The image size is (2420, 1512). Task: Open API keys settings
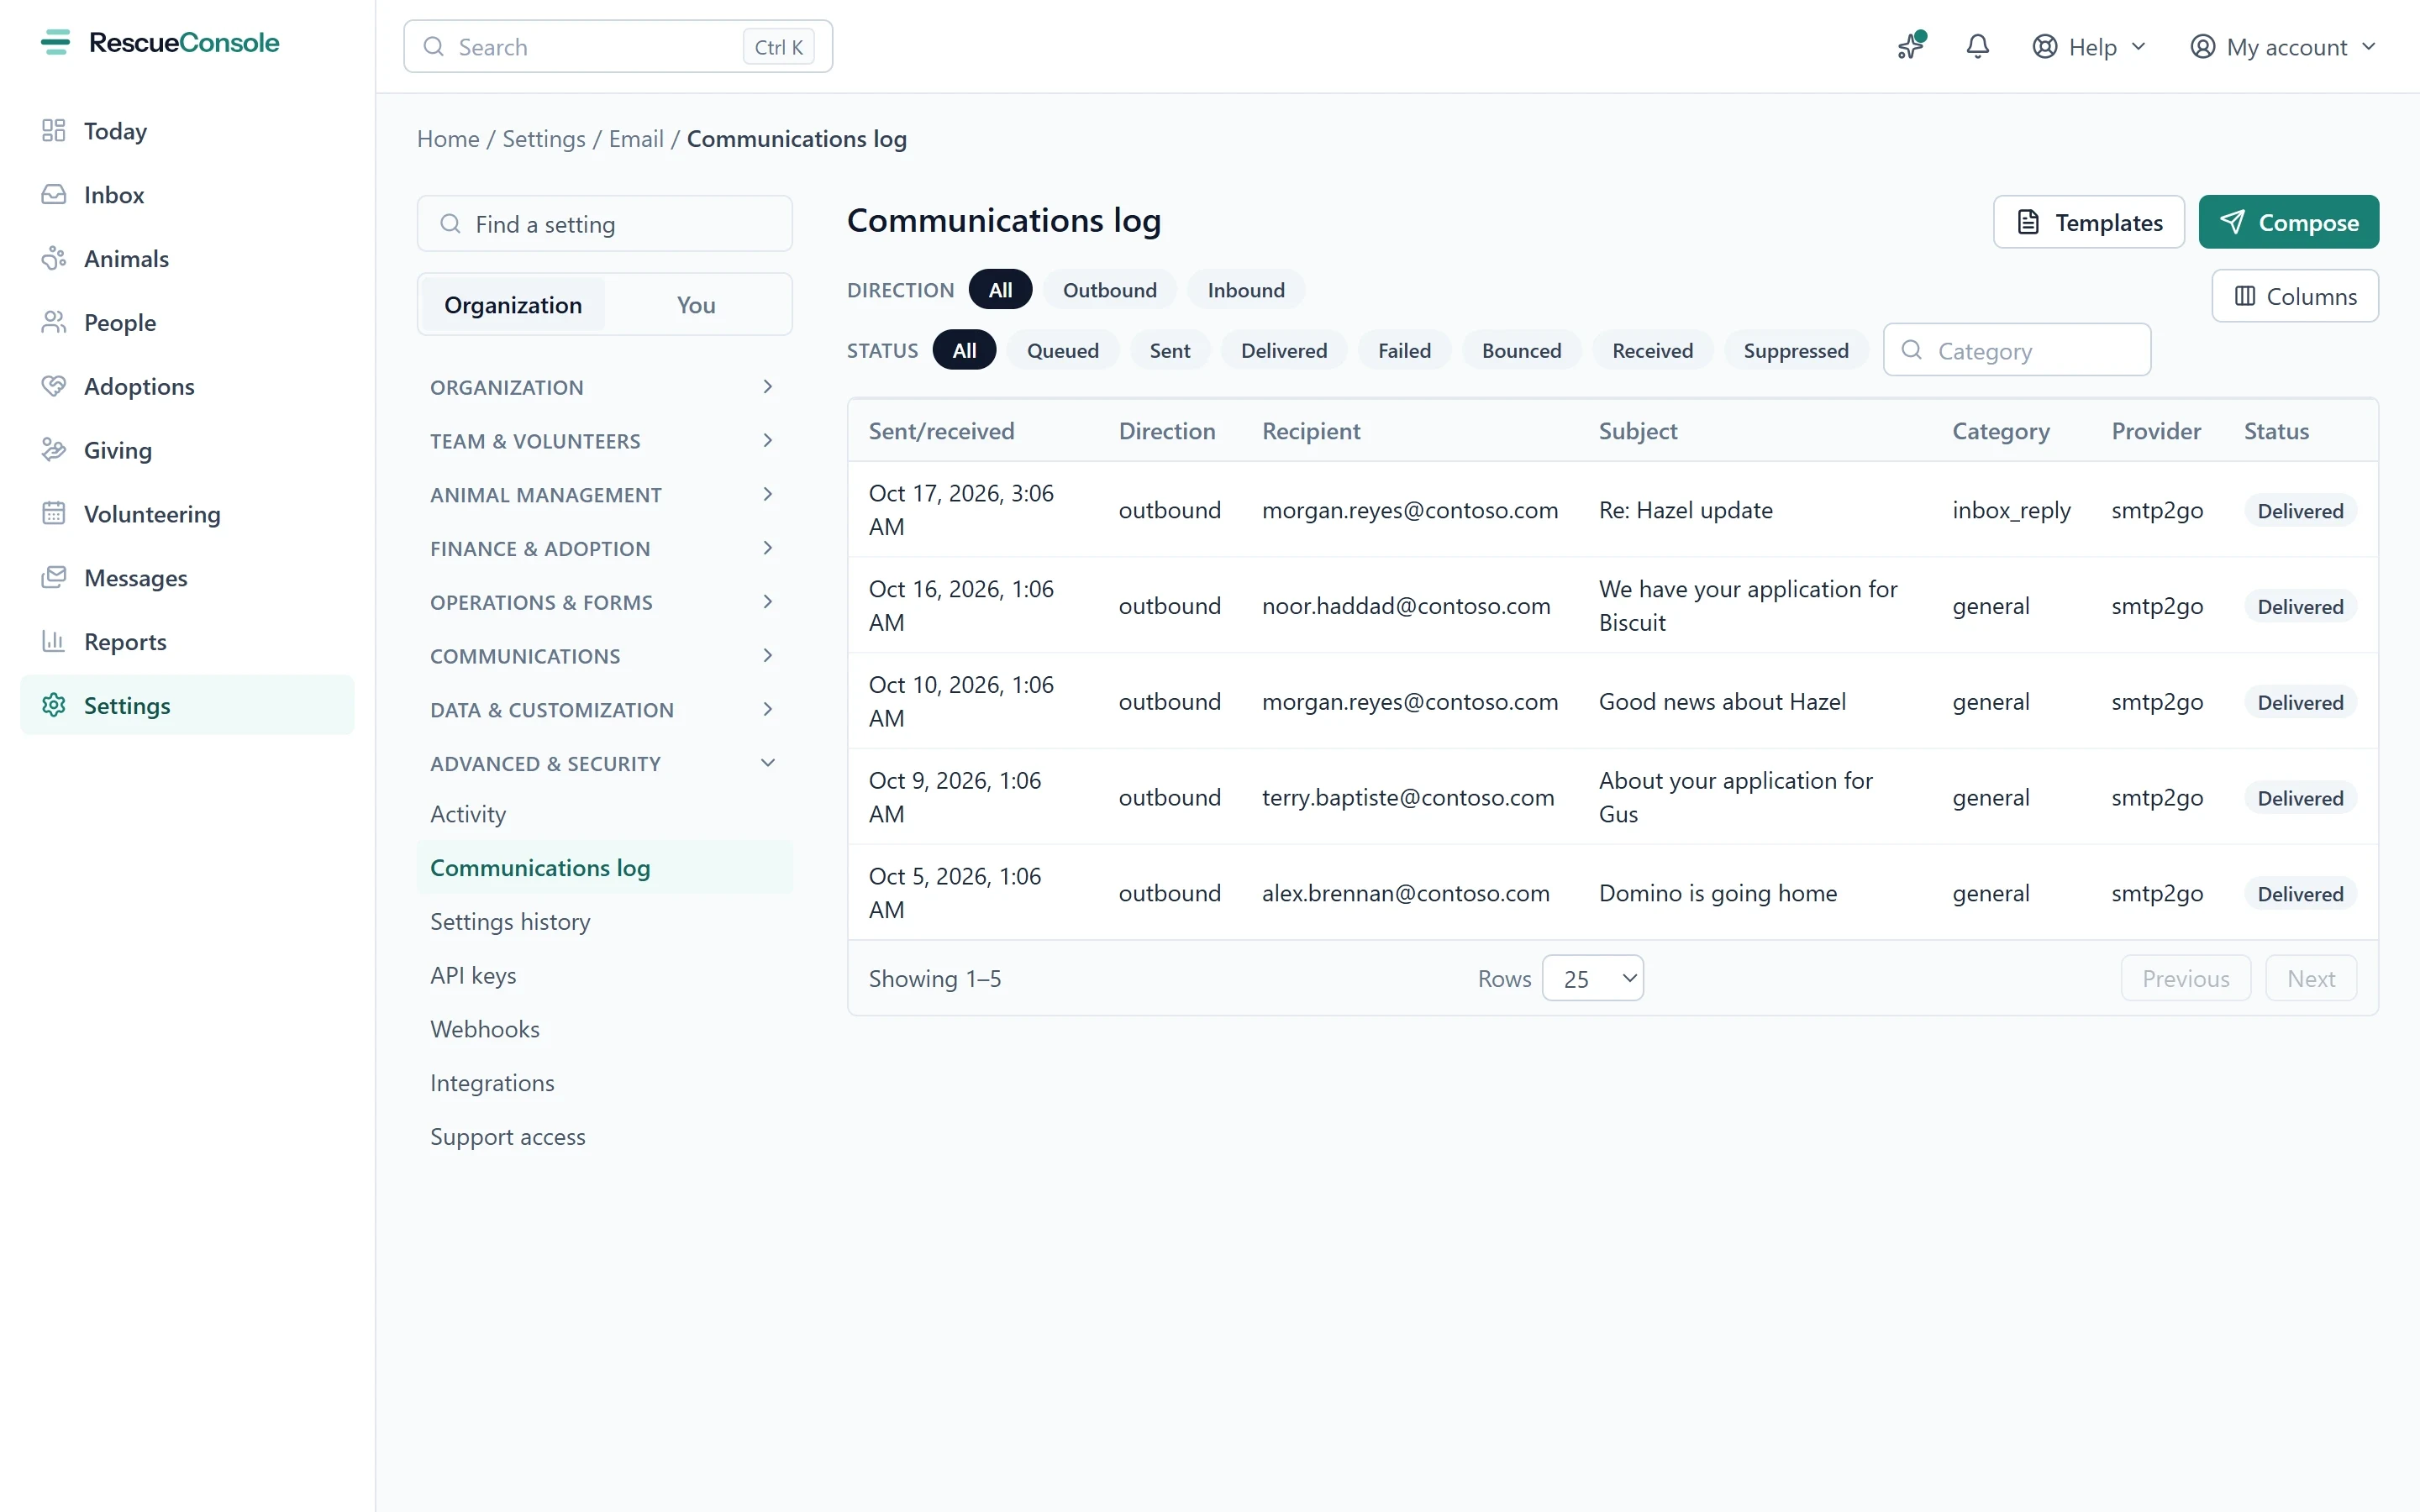(x=604, y=975)
